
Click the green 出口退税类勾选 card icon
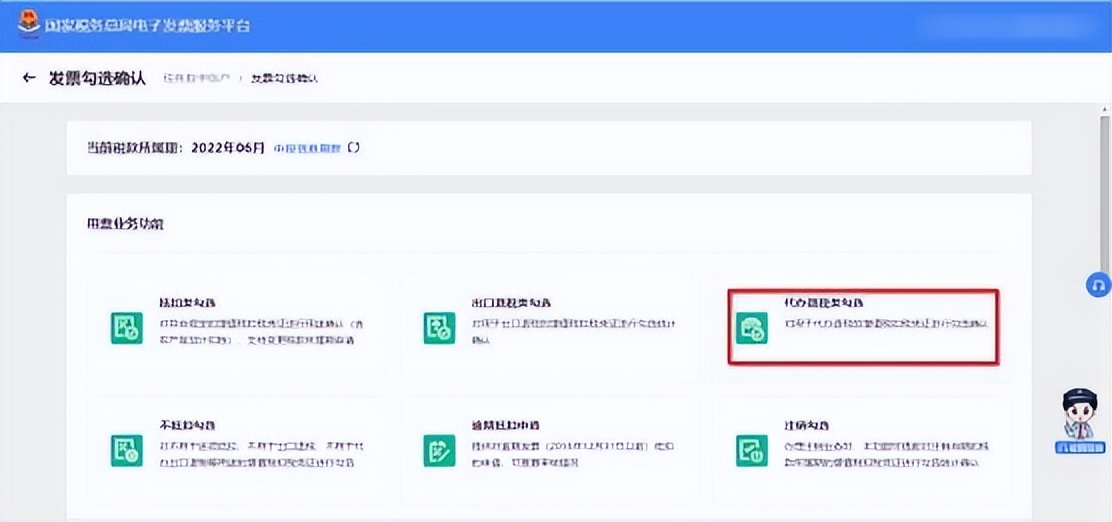point(439,328)
